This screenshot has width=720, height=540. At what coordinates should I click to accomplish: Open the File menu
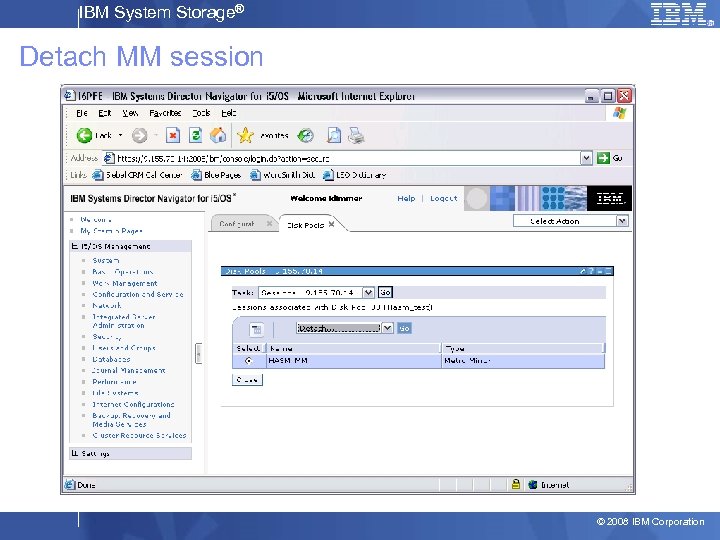coord(82,113)
